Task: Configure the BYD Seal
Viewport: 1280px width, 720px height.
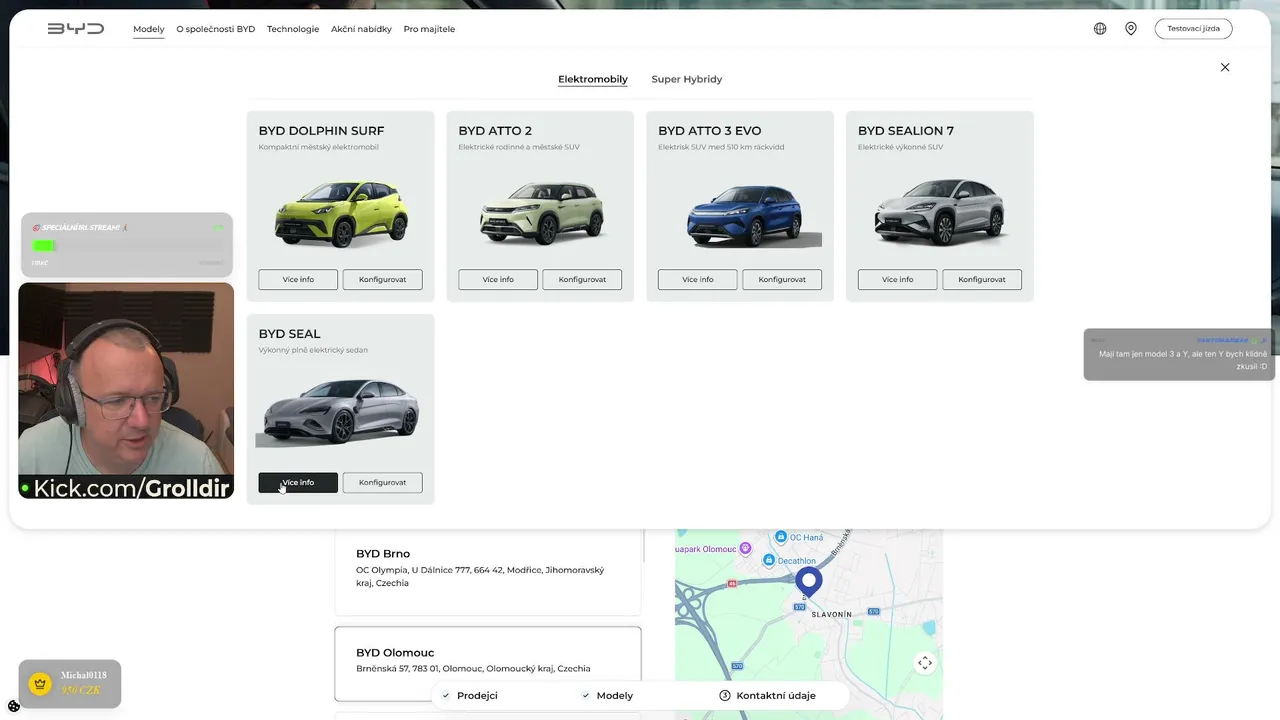Action: [x=382, y=483]
